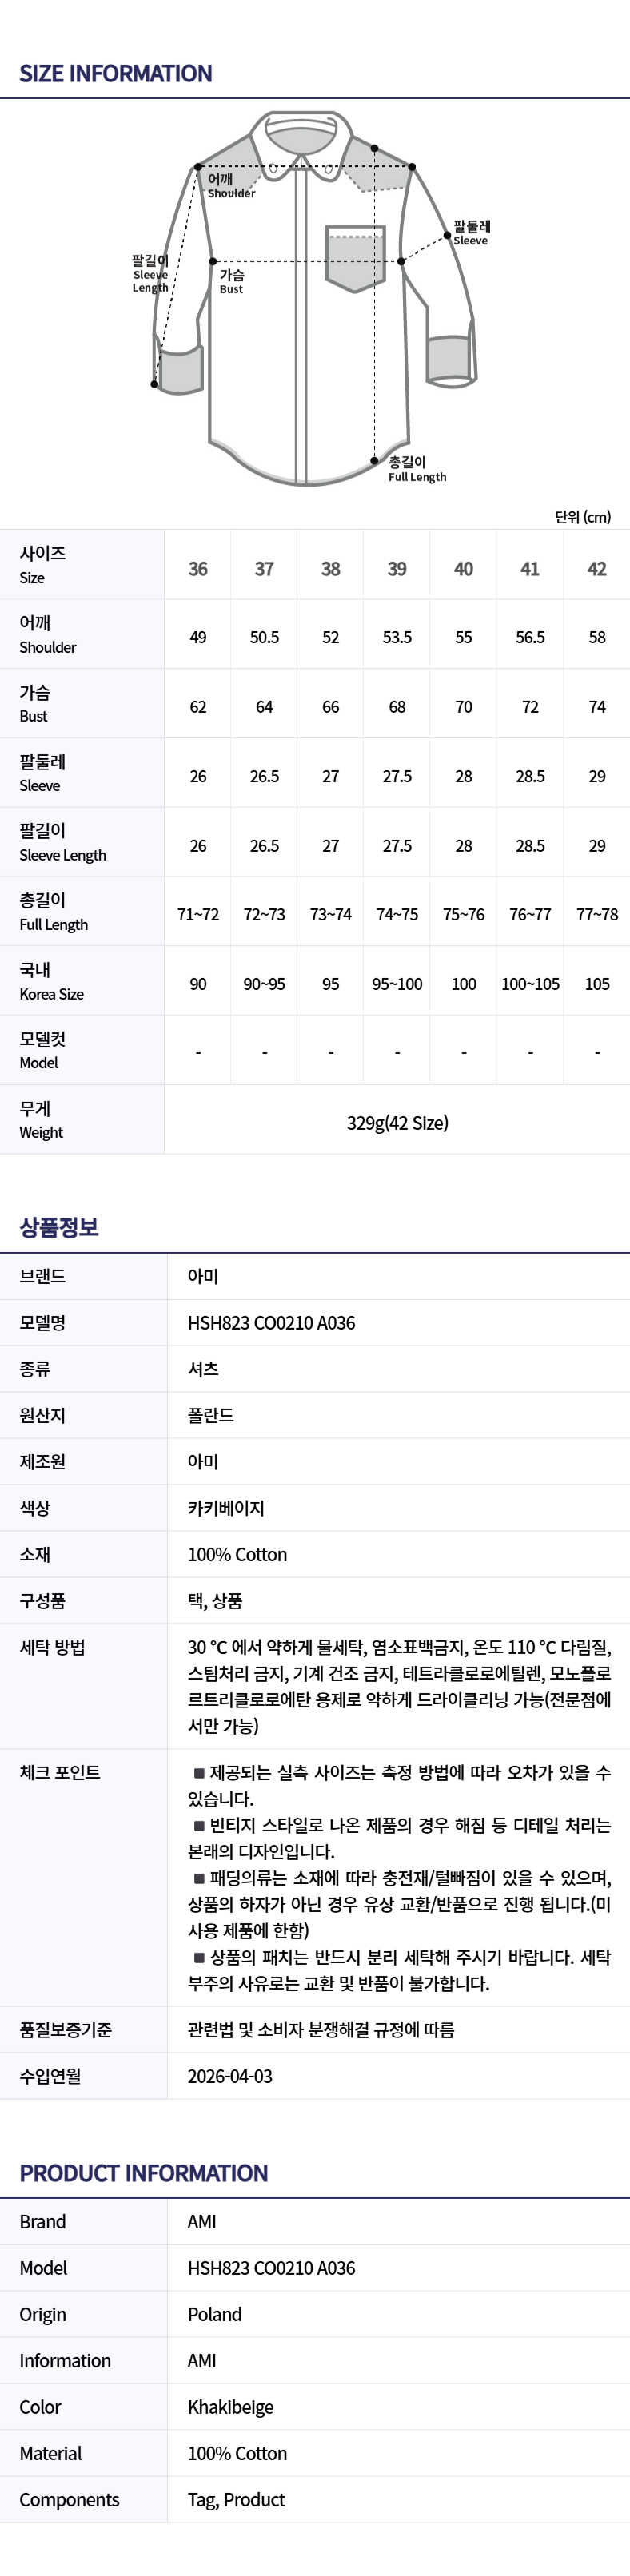Click the shirt collar in the diagram

pos(301,131)
